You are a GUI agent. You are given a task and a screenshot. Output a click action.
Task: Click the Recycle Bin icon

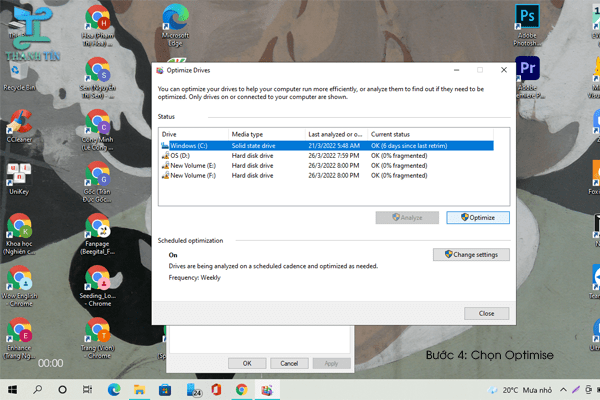[x=16, y=70]
